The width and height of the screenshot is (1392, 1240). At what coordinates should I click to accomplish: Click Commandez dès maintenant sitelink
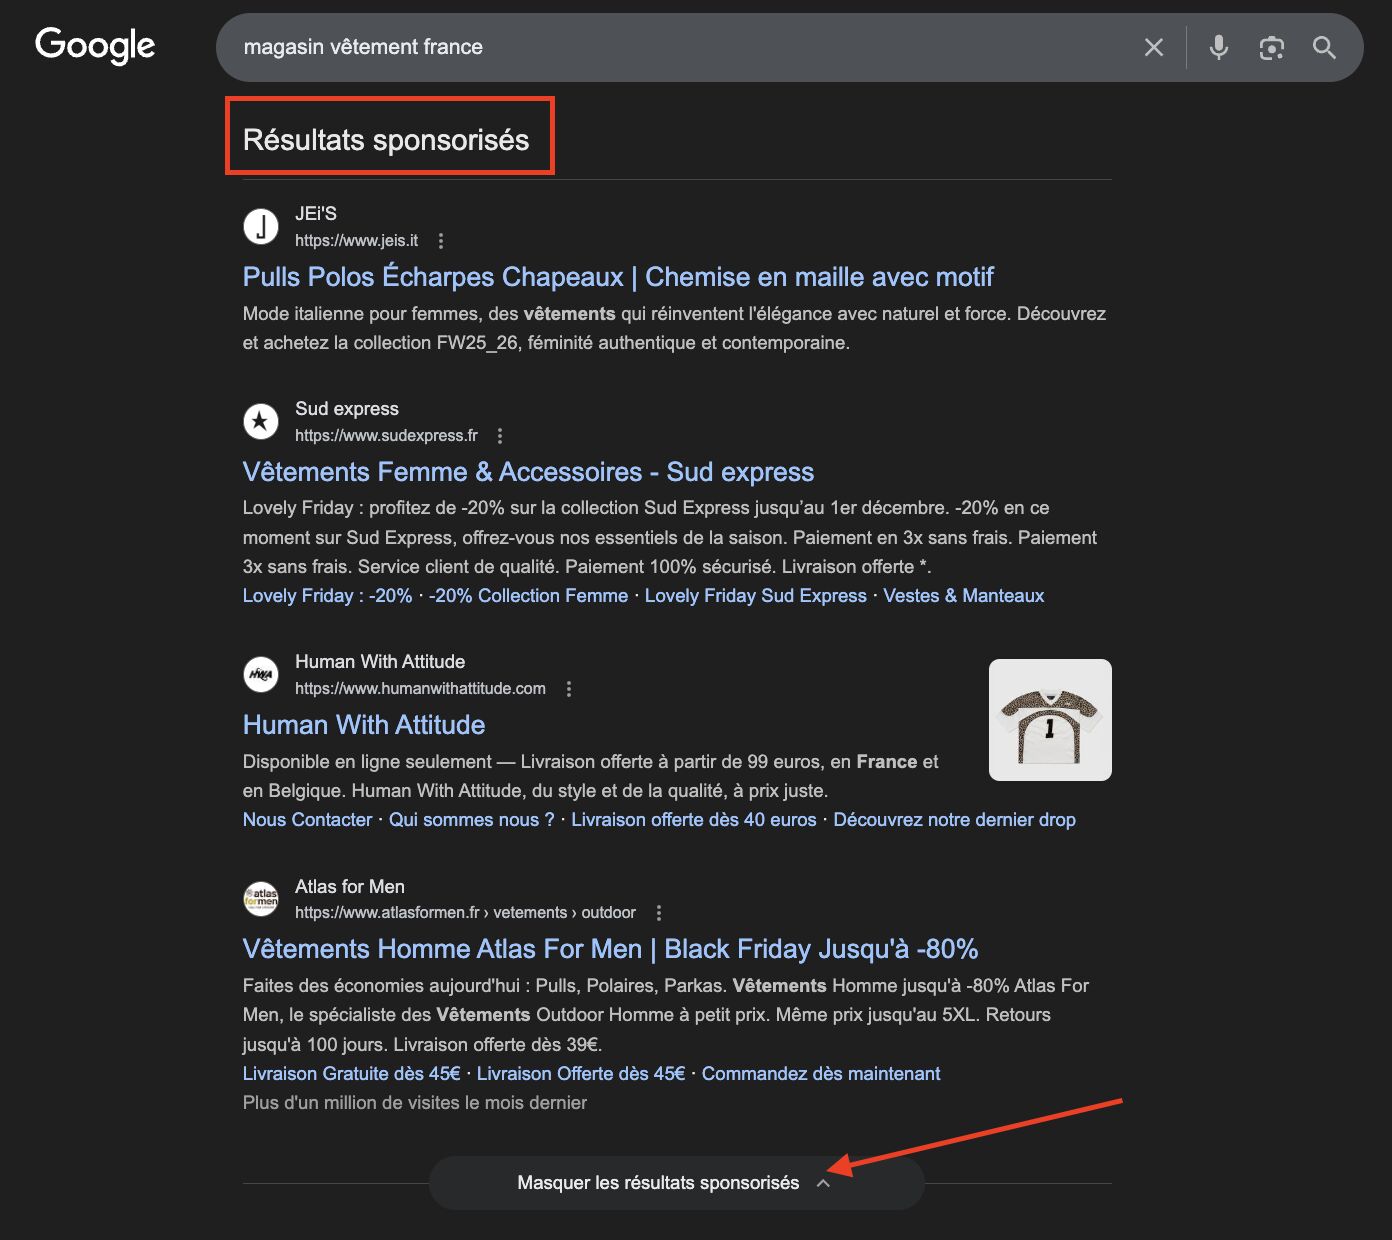click(820, 1074)
